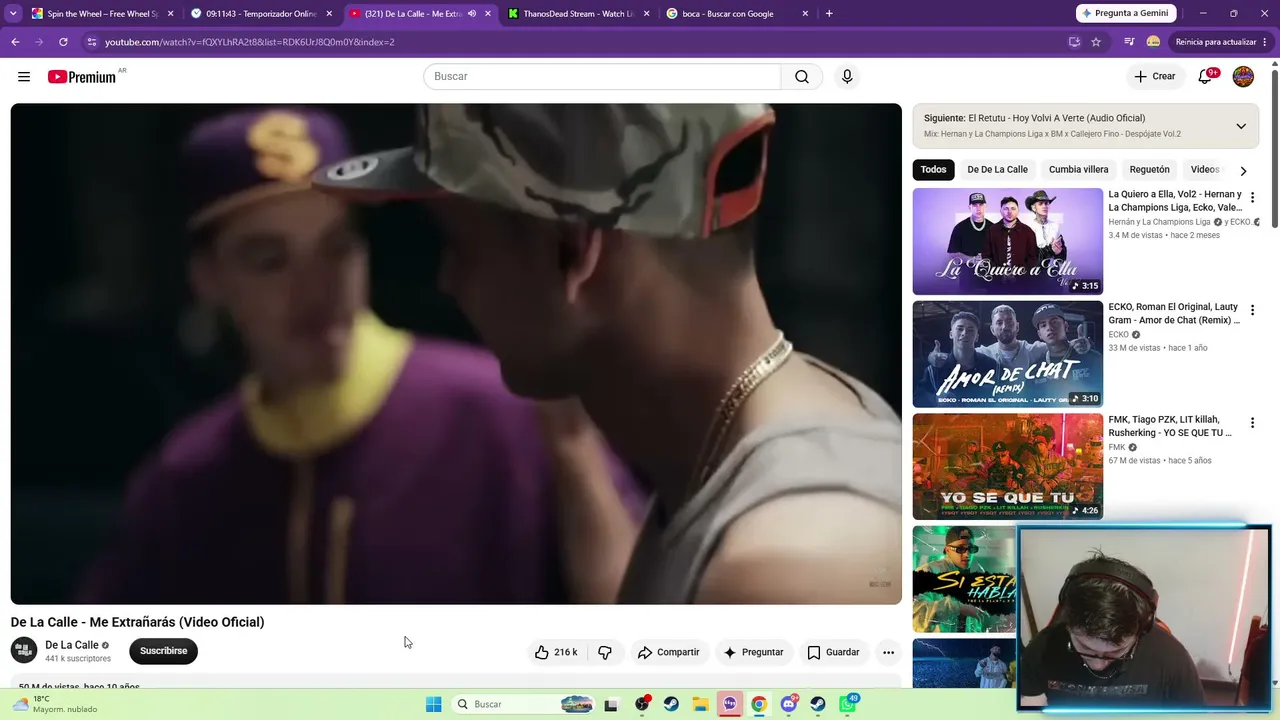The image size is (1280, 720).
Task: Go to YouTube Premium home logo
Action: [82, 77]
